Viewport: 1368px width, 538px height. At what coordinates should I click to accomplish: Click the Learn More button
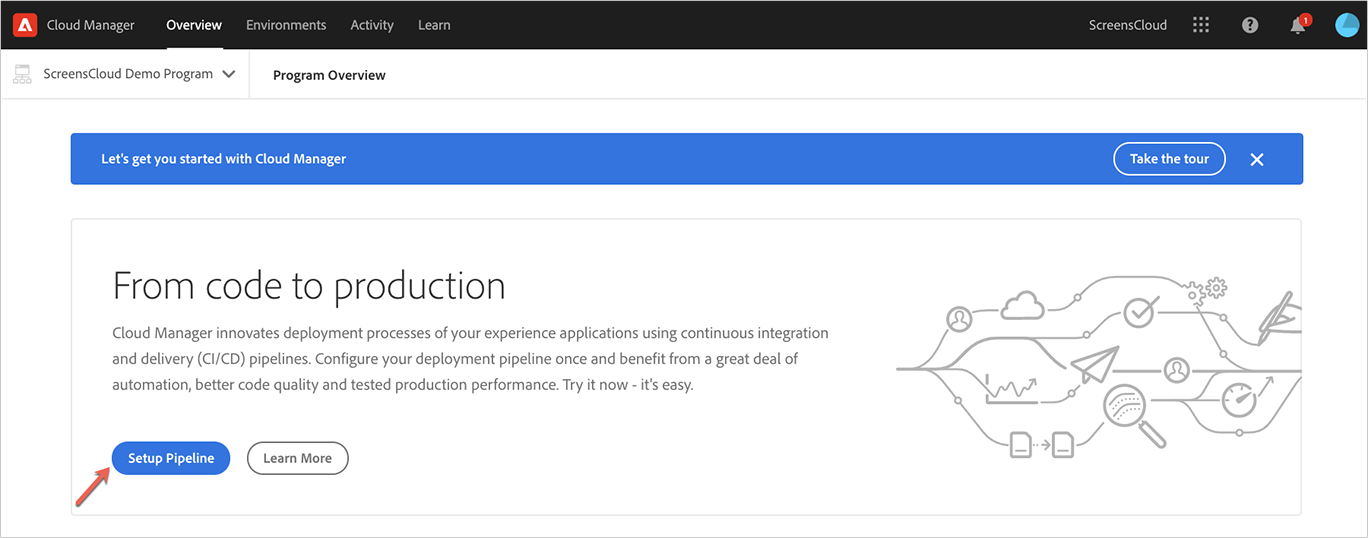(297, 458)
